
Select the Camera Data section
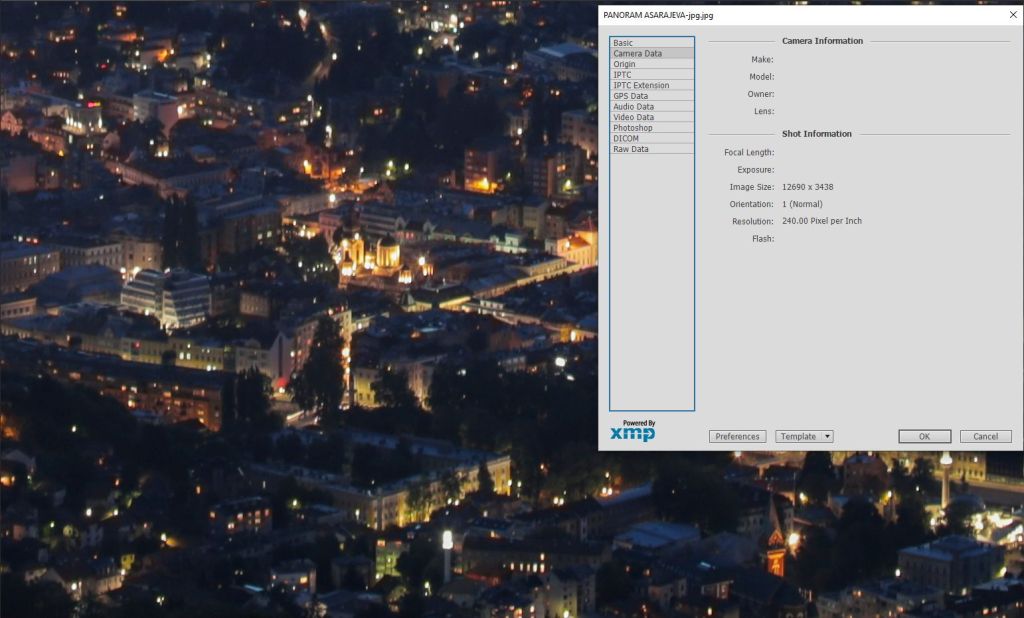coord(637,54)
